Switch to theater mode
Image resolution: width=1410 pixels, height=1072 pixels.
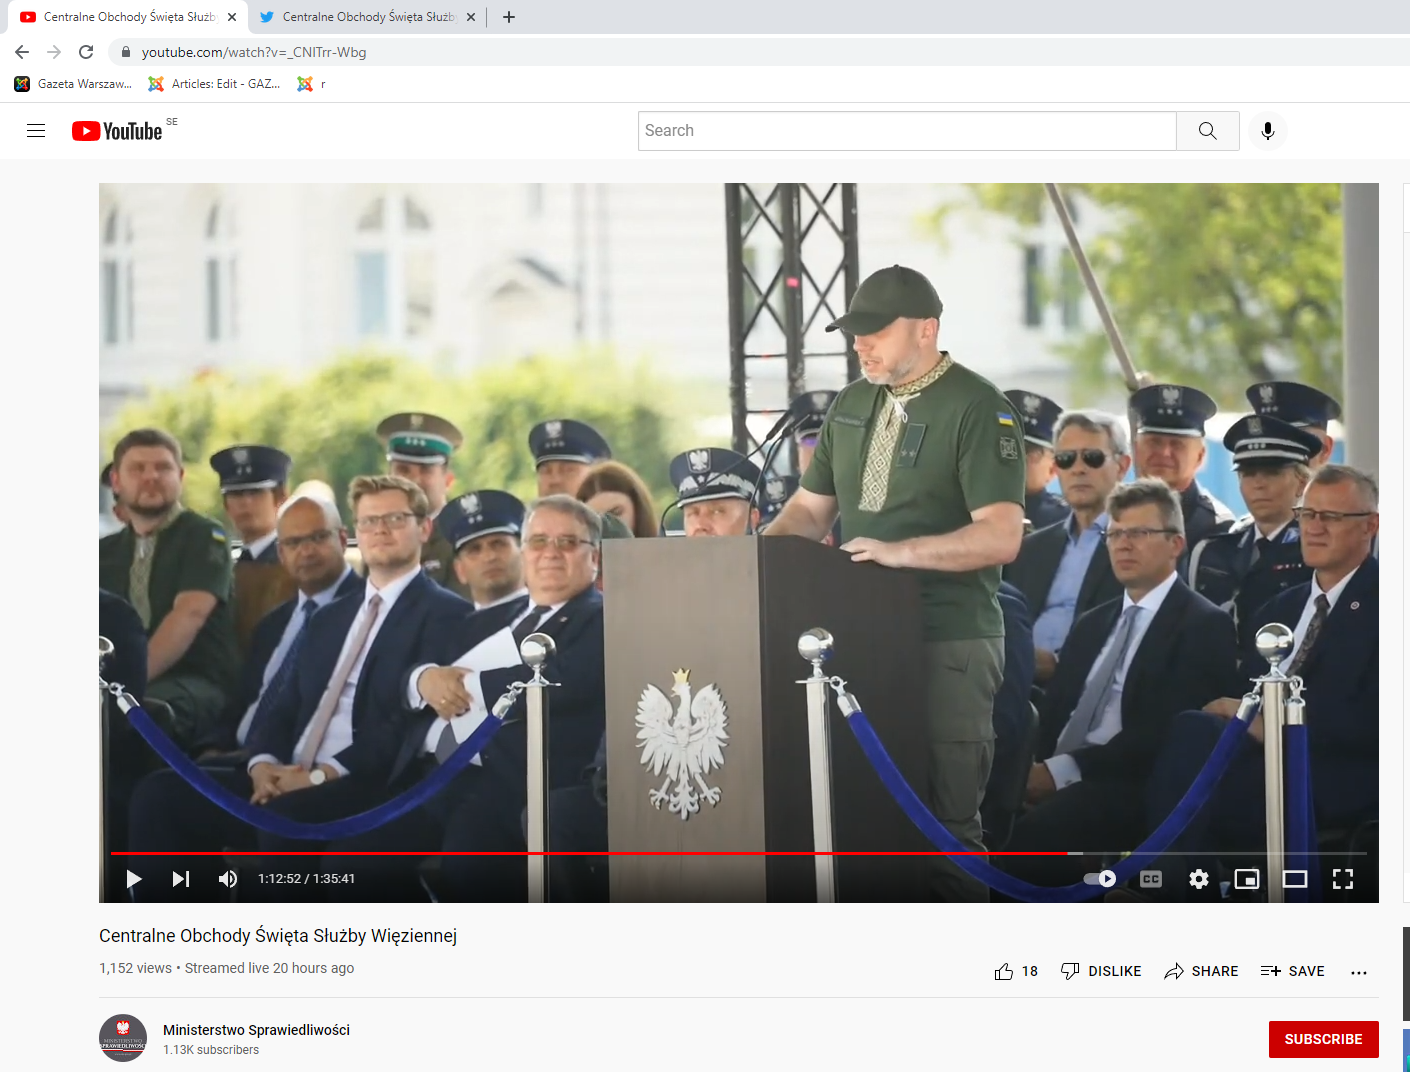click(1295, 879)
